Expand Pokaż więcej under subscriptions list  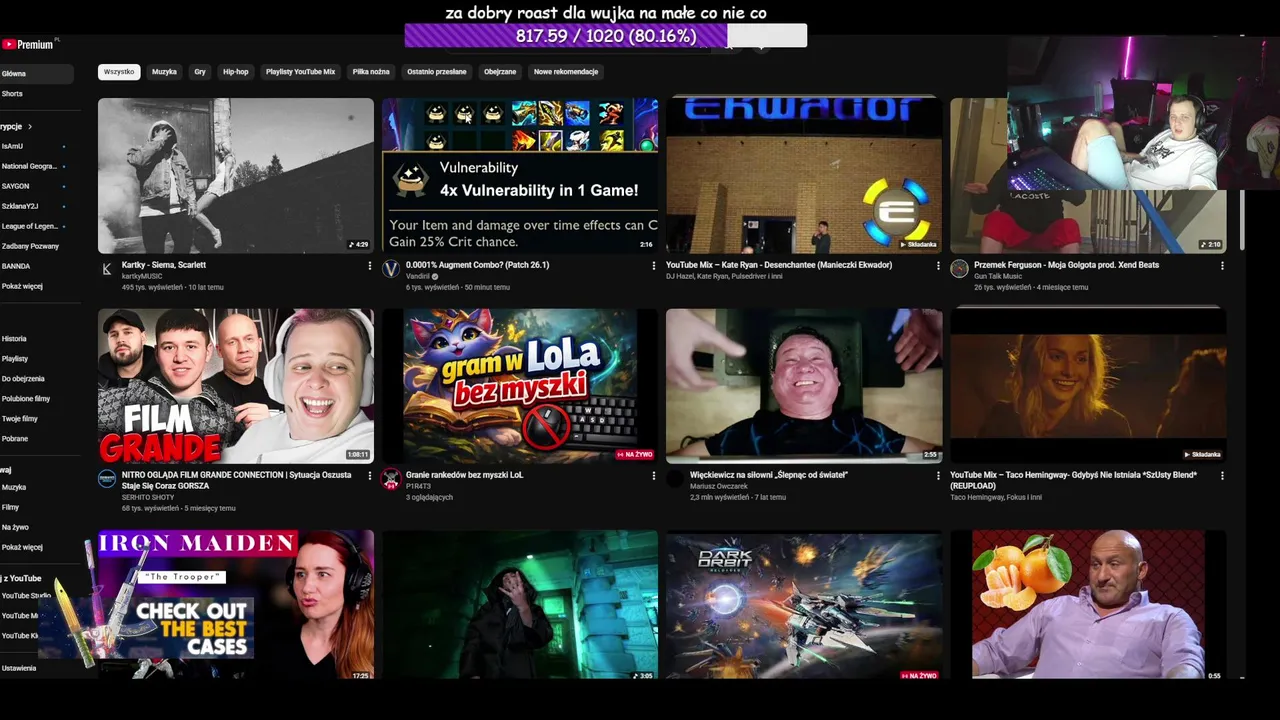tap(22, 286)
